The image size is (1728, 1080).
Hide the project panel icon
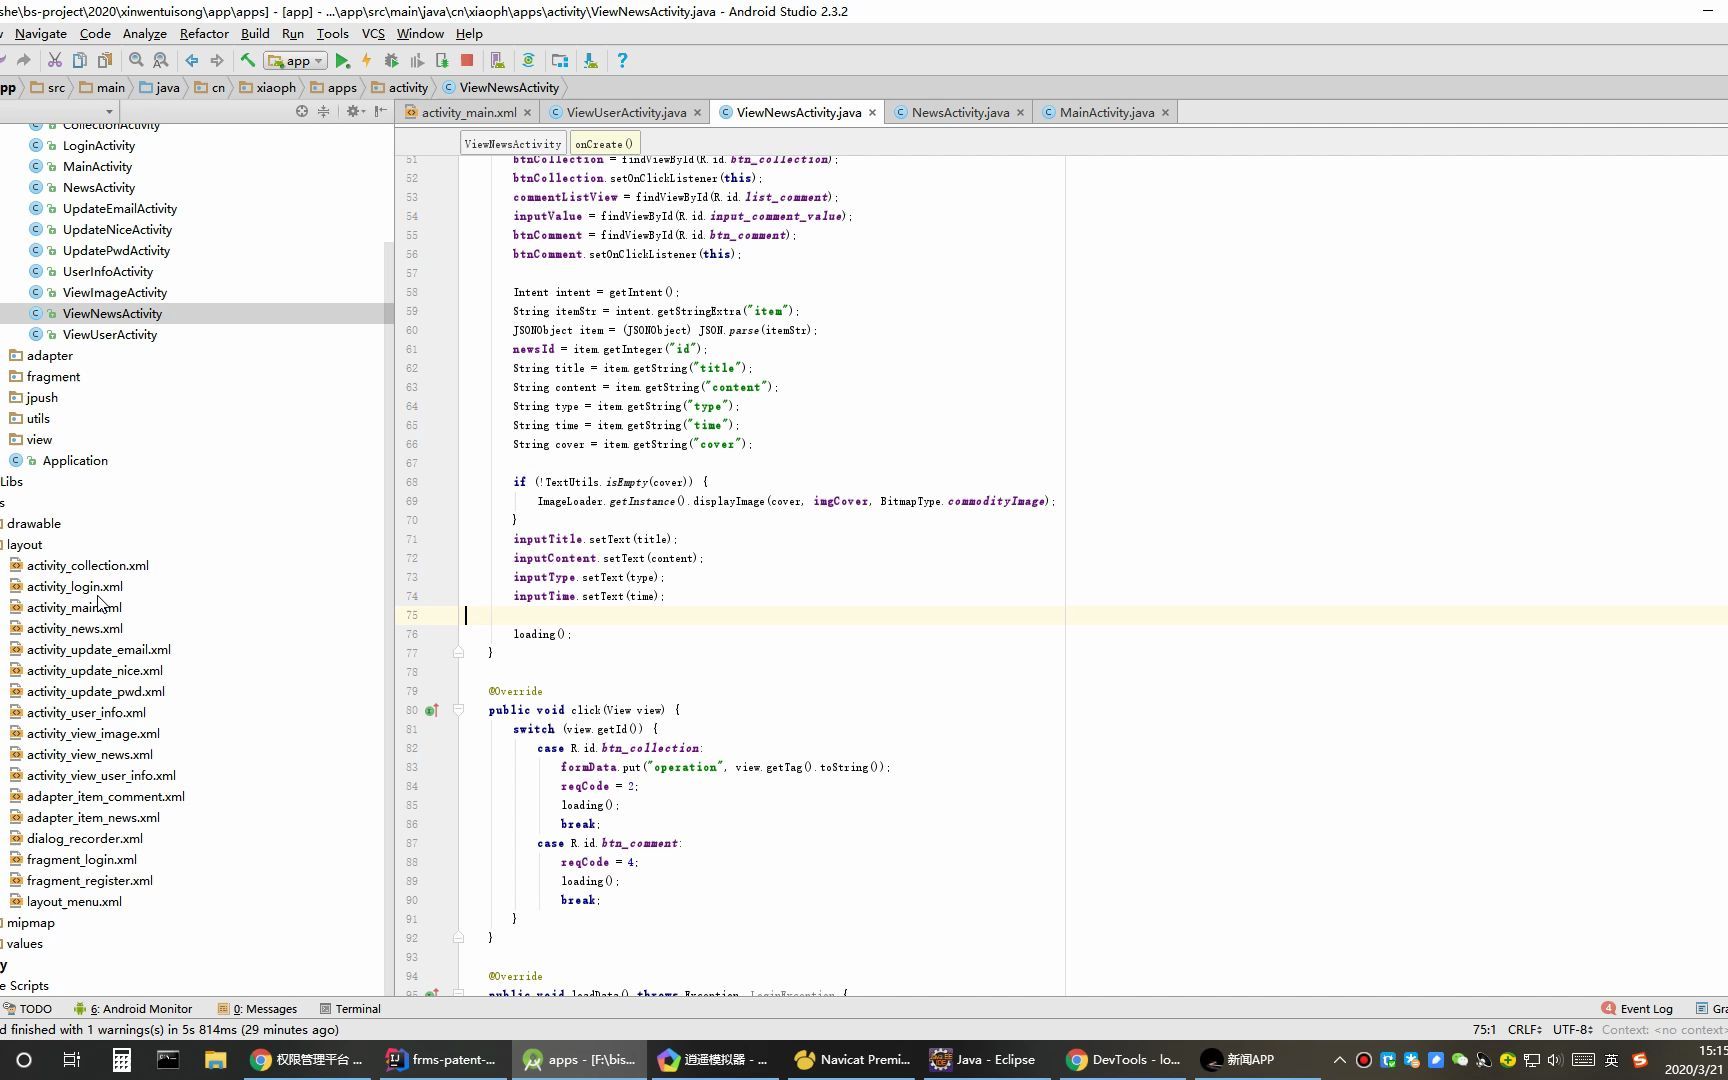(x=380, y=111)
